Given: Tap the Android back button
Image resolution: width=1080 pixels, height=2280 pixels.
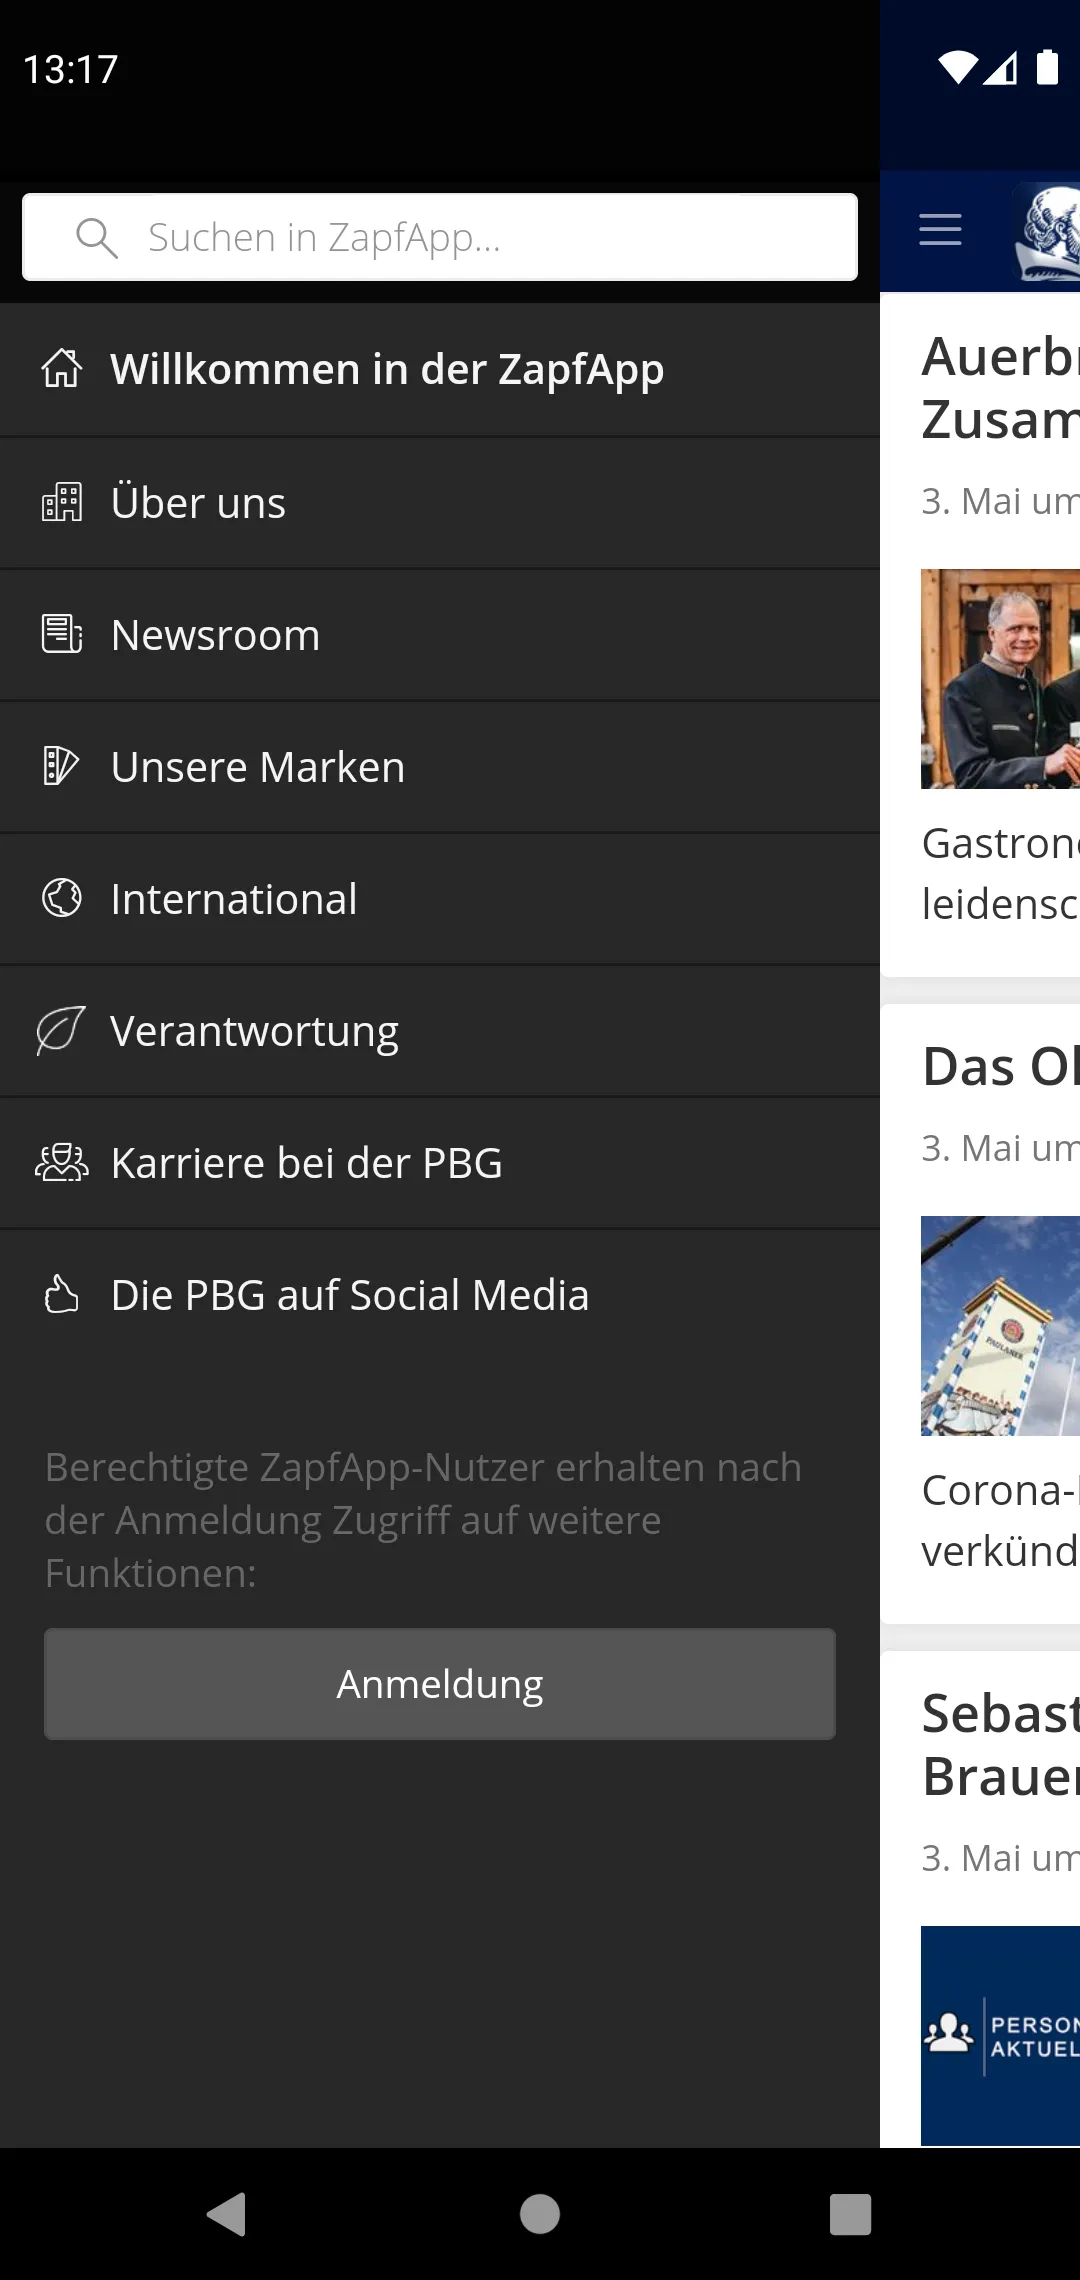Looking at the screenshot, I should pyautogui.click(x=227, y=2214).
